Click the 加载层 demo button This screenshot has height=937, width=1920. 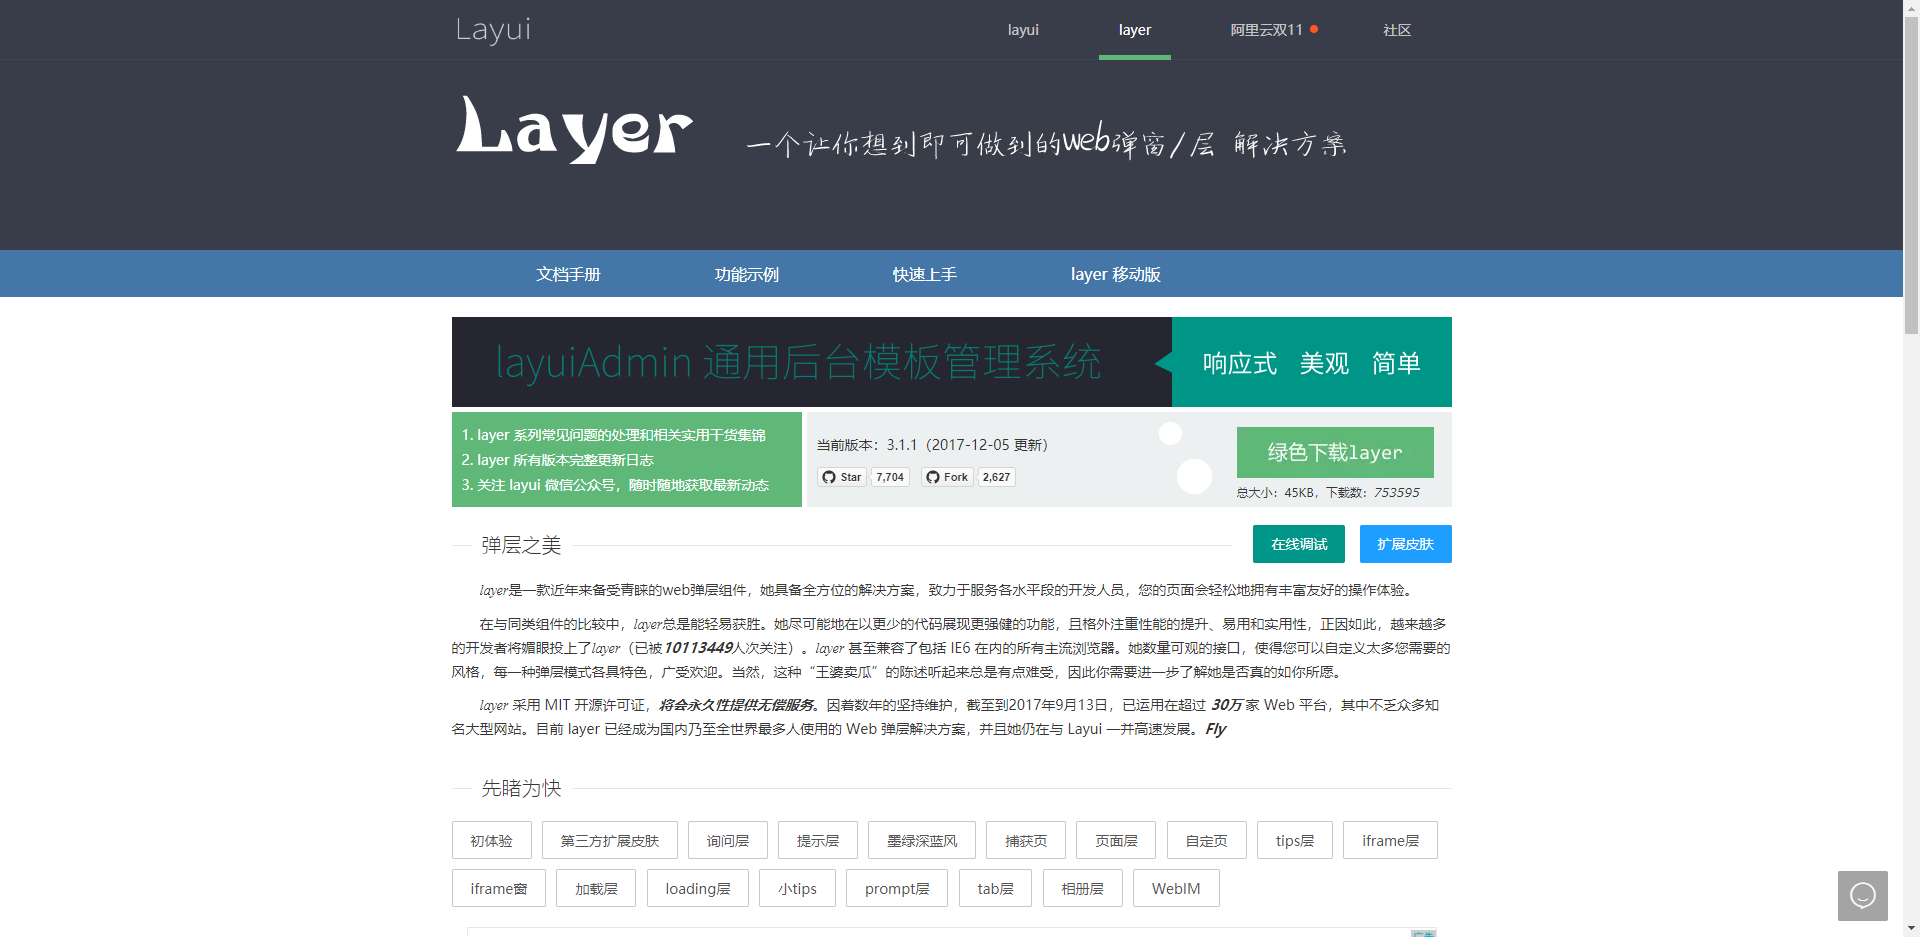click(596, 888)
